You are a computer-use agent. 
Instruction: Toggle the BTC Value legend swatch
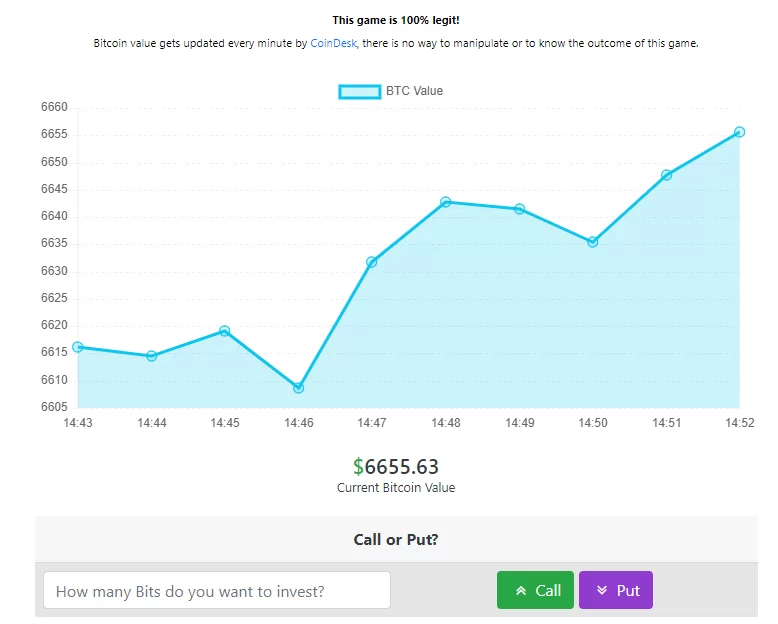pyautogui.click(x=360, y=92)
